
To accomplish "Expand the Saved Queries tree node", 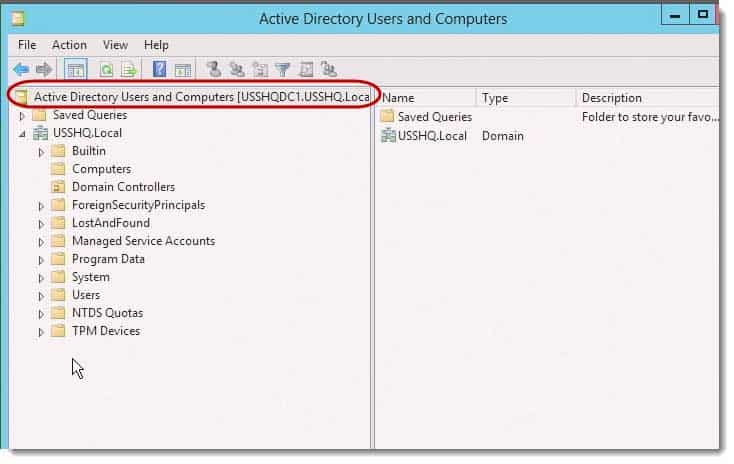I will pos(22,115).
